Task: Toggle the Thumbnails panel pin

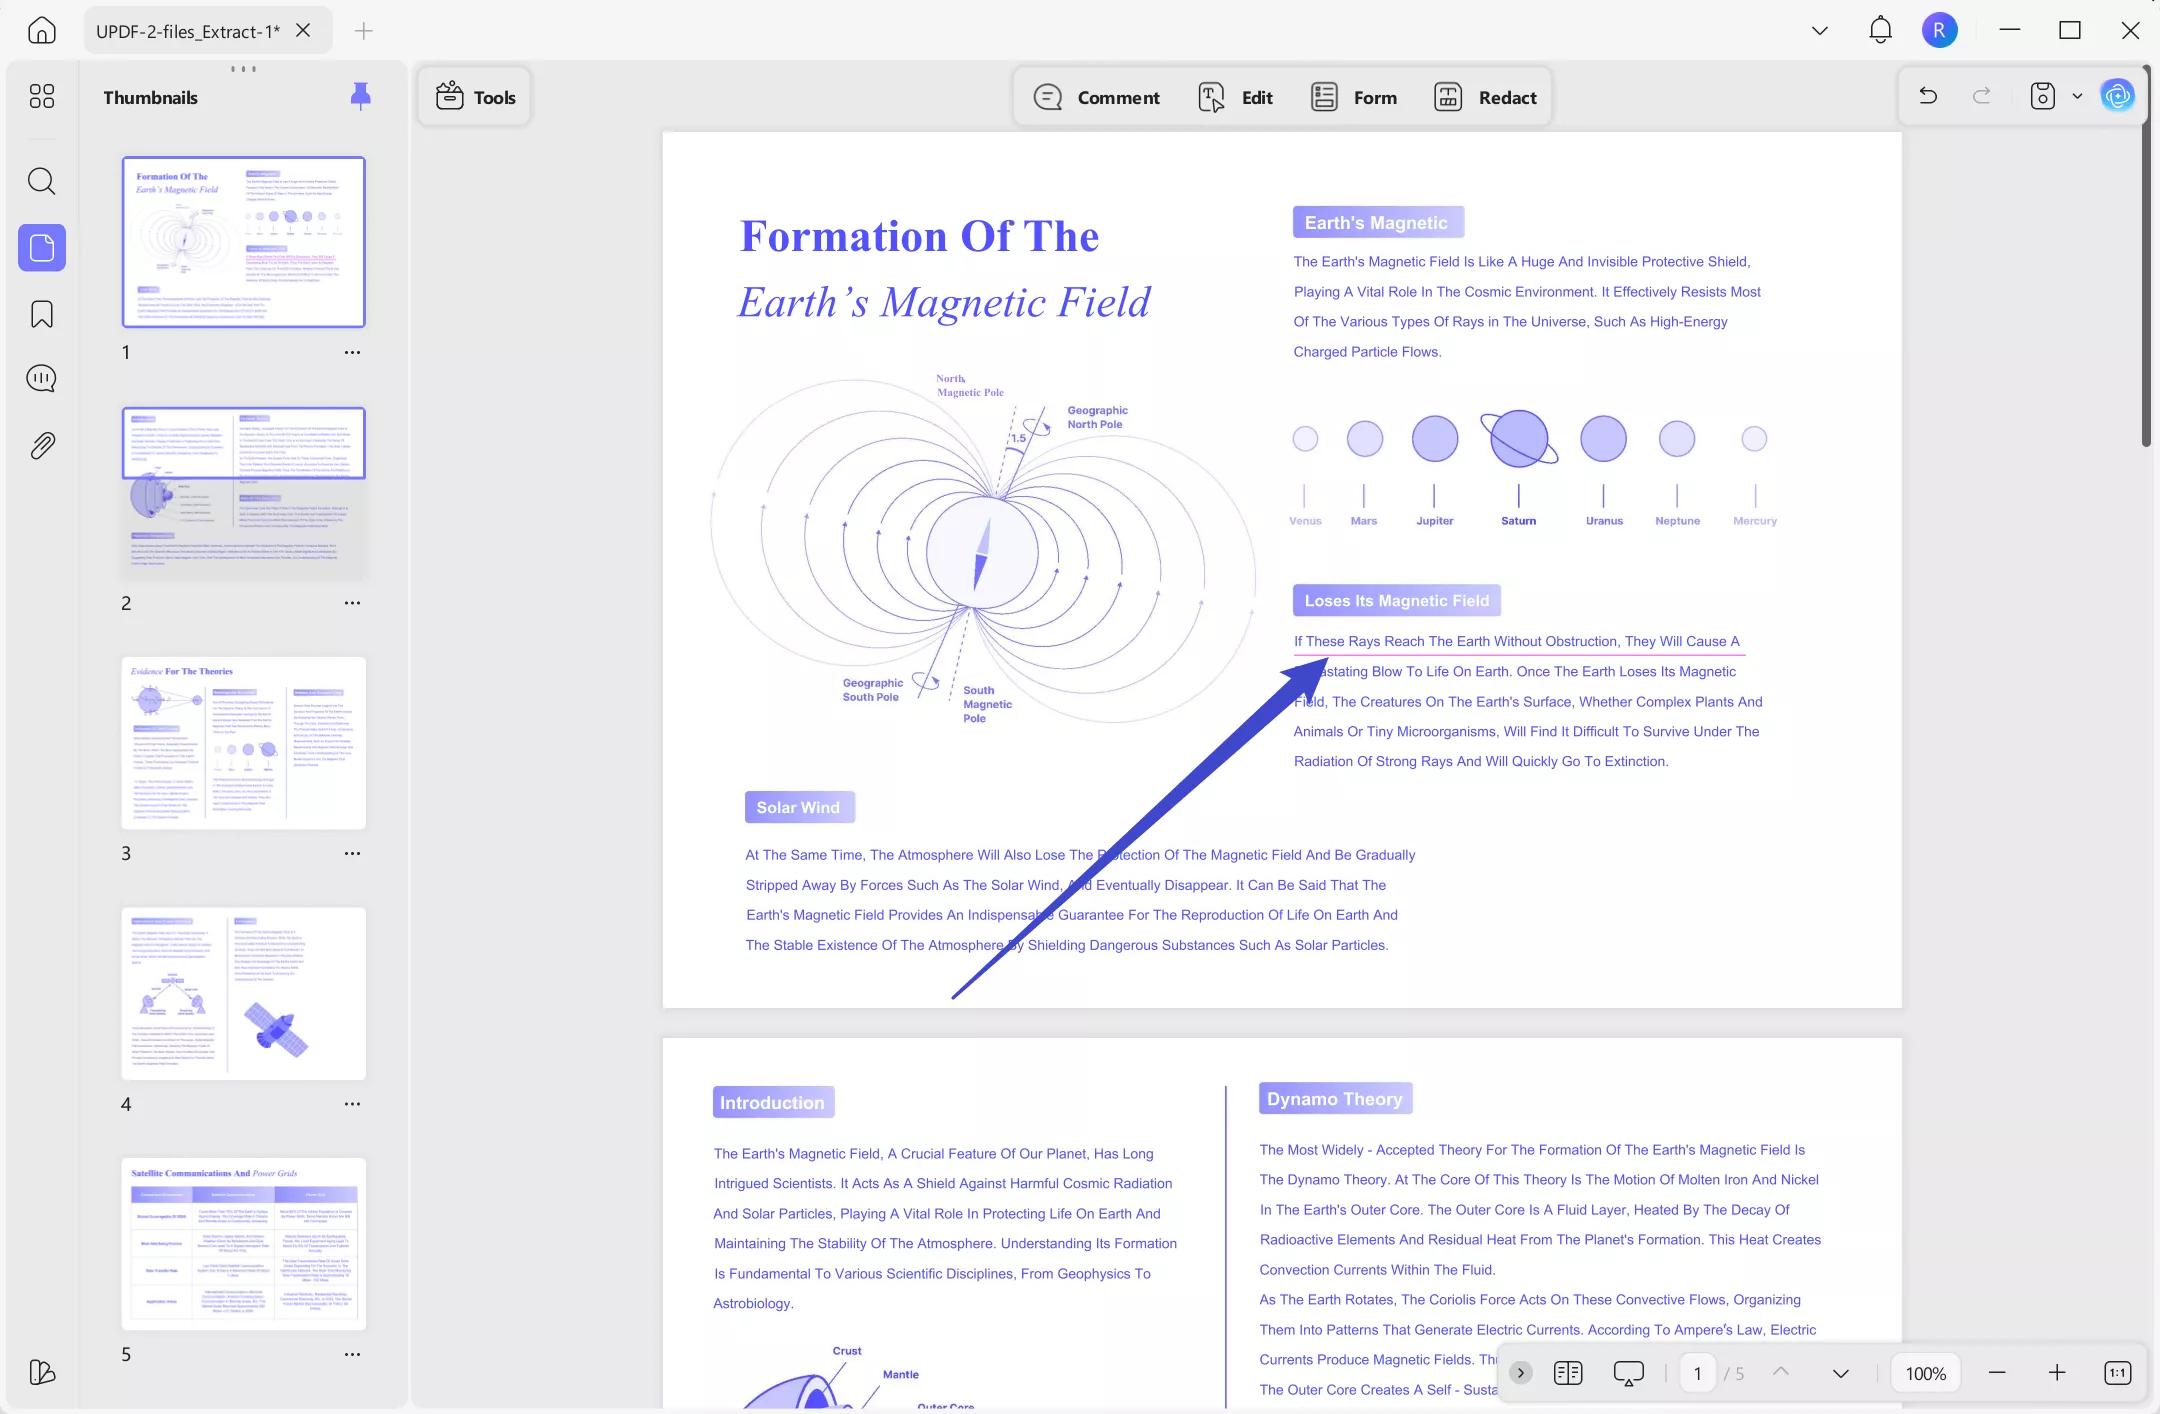Action: (360, 96)
